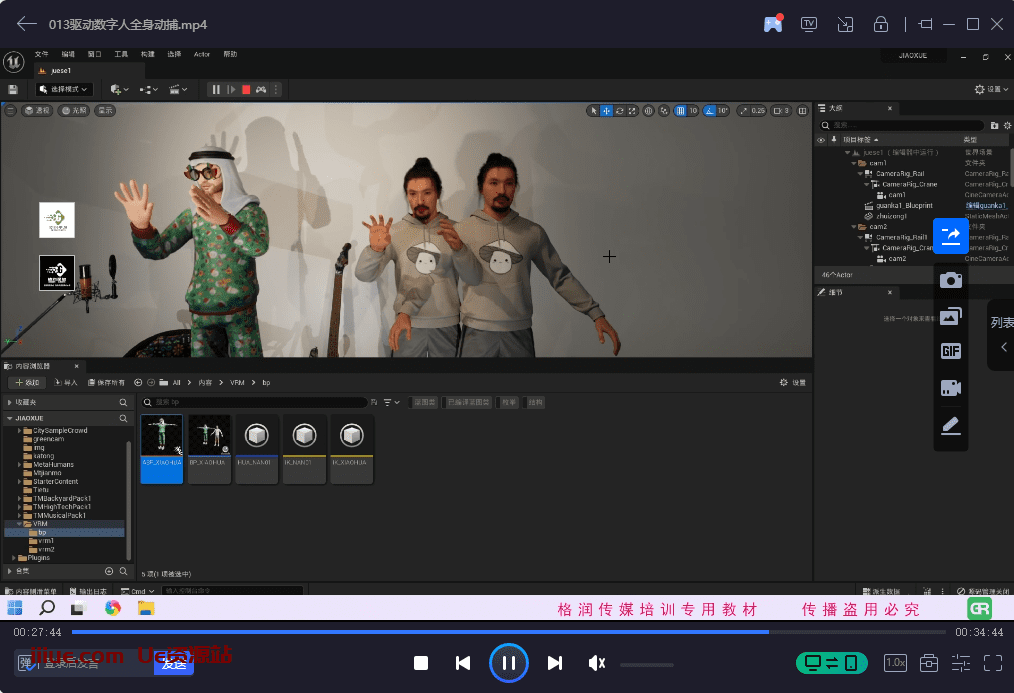Enter fullscreen mode

coord(992,663)
